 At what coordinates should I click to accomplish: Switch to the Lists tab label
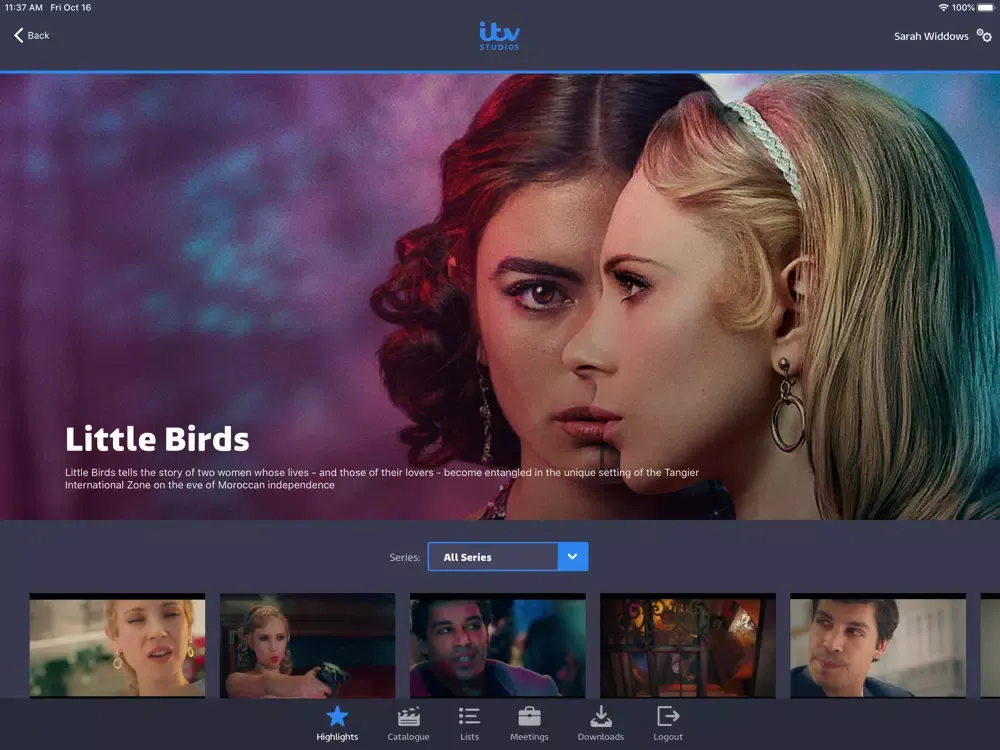[x=469, y=737]
